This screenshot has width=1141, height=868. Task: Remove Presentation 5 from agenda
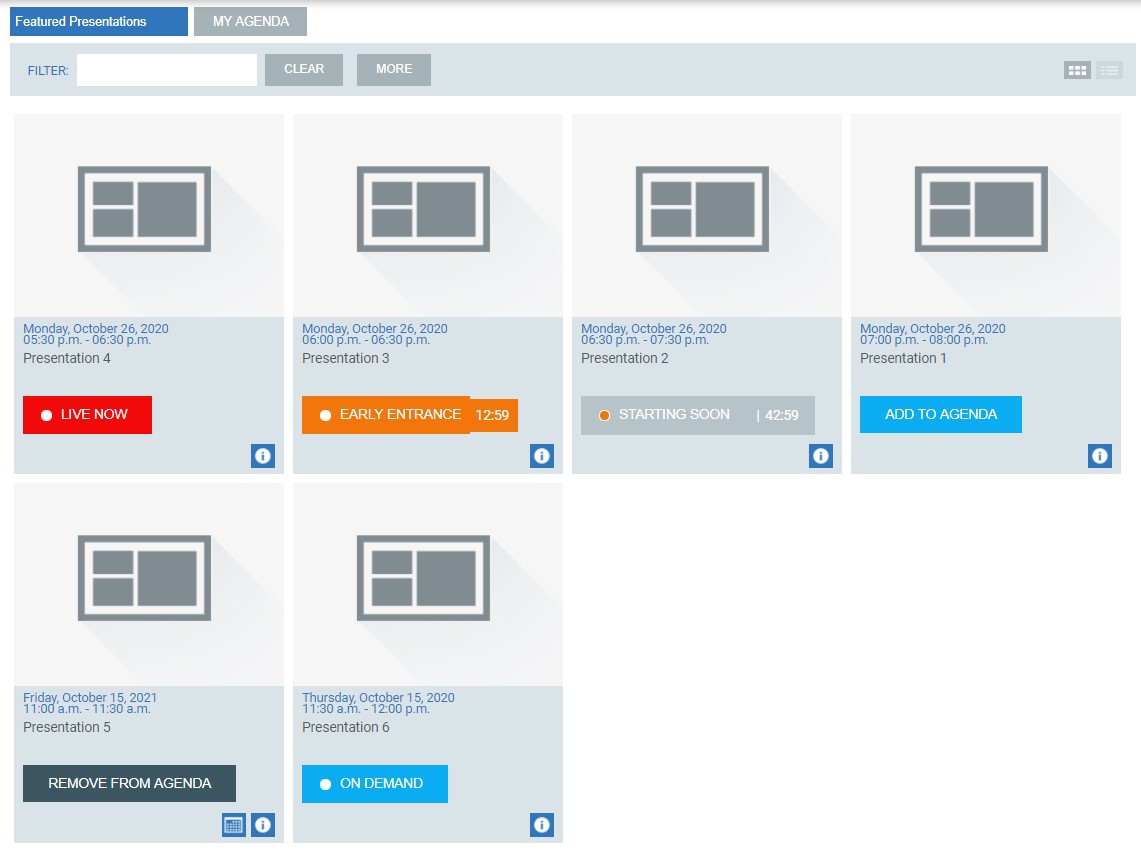[130, 784]
